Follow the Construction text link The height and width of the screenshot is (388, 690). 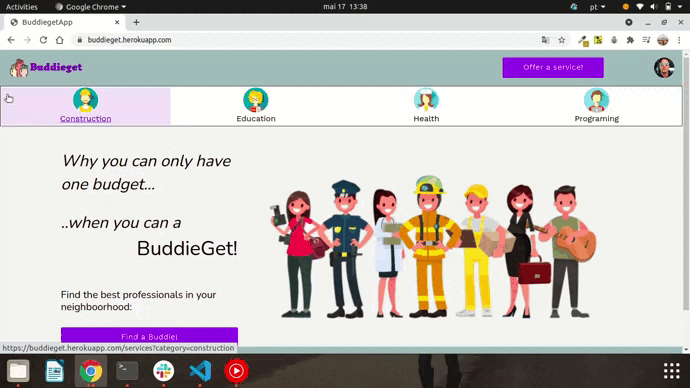(85, 118)
